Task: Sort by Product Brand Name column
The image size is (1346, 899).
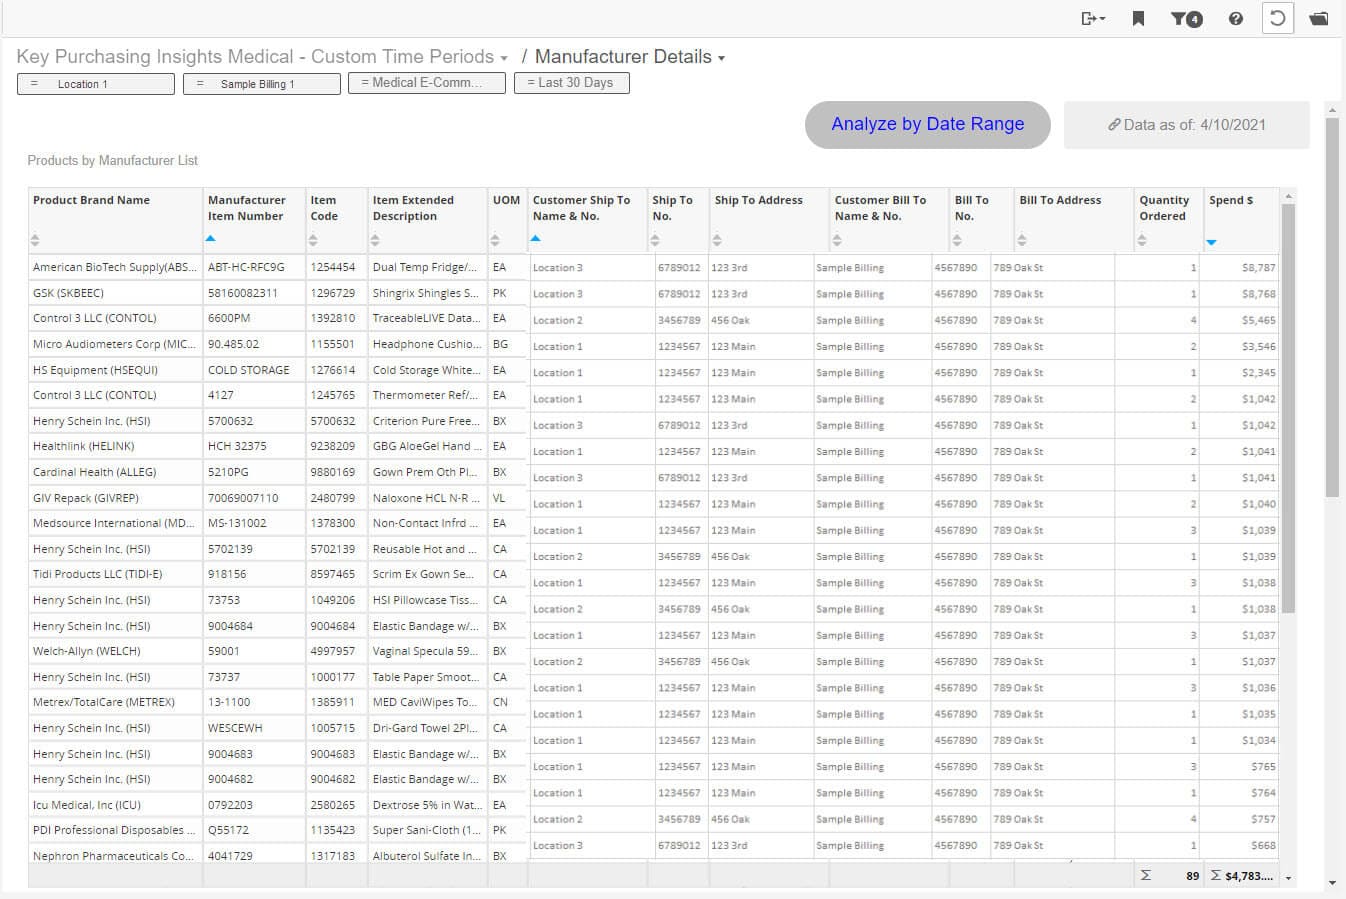Action: (35, 240)
